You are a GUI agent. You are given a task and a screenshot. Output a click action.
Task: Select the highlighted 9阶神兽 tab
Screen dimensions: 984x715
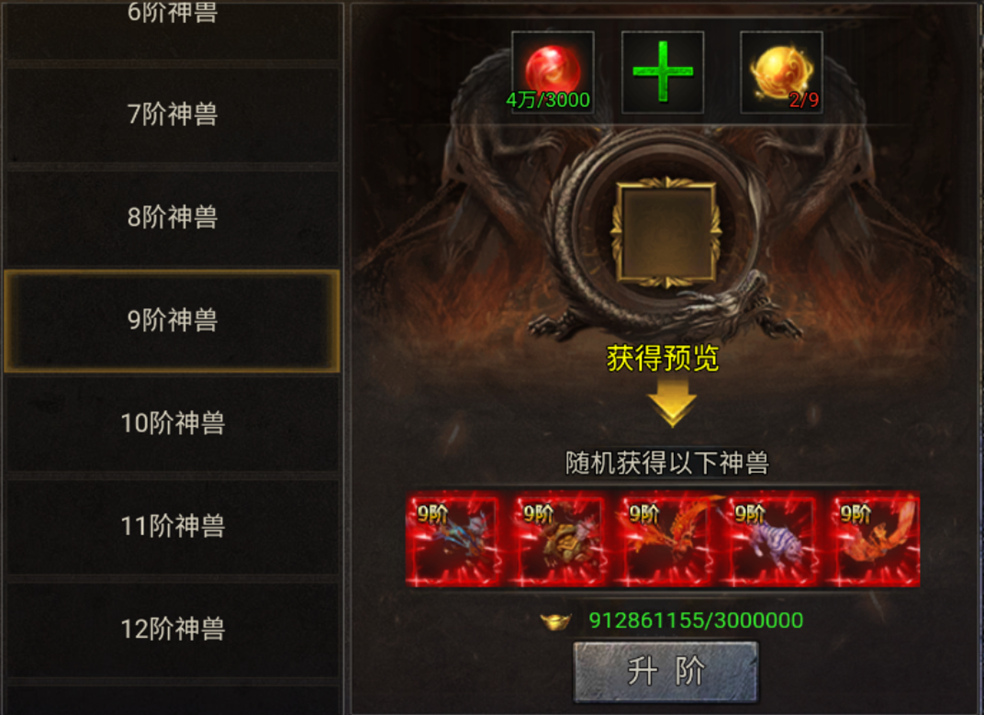173,321
